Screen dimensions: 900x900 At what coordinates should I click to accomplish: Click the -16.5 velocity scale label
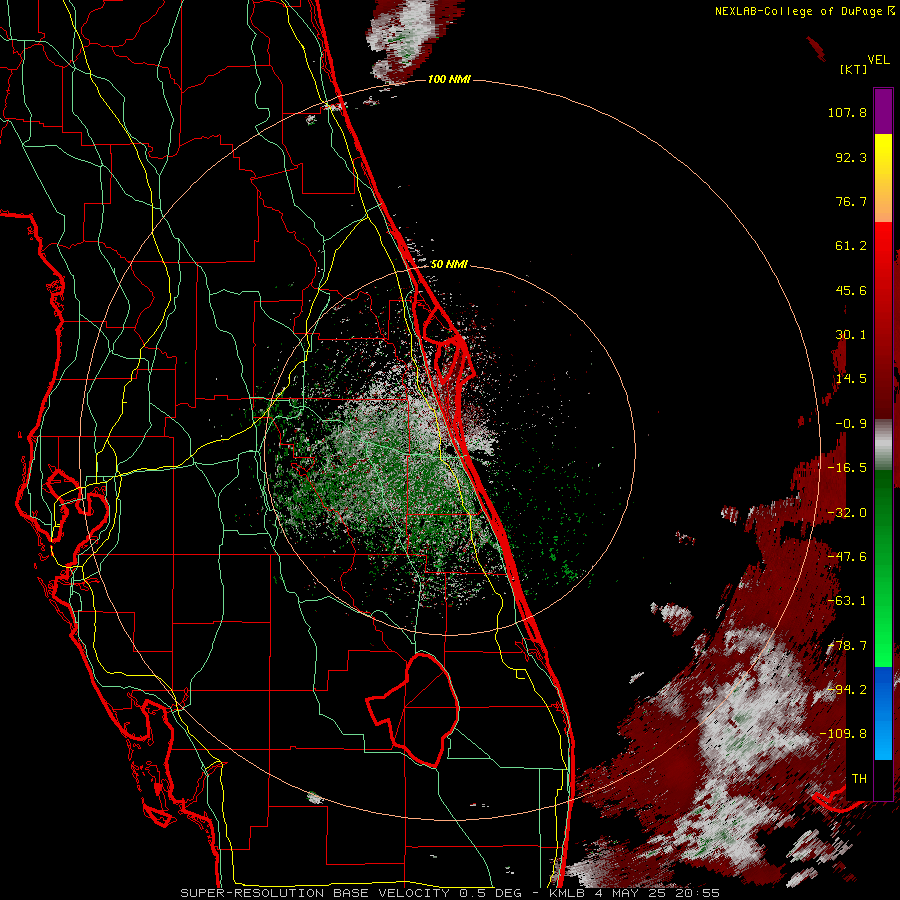pos(847,468)
